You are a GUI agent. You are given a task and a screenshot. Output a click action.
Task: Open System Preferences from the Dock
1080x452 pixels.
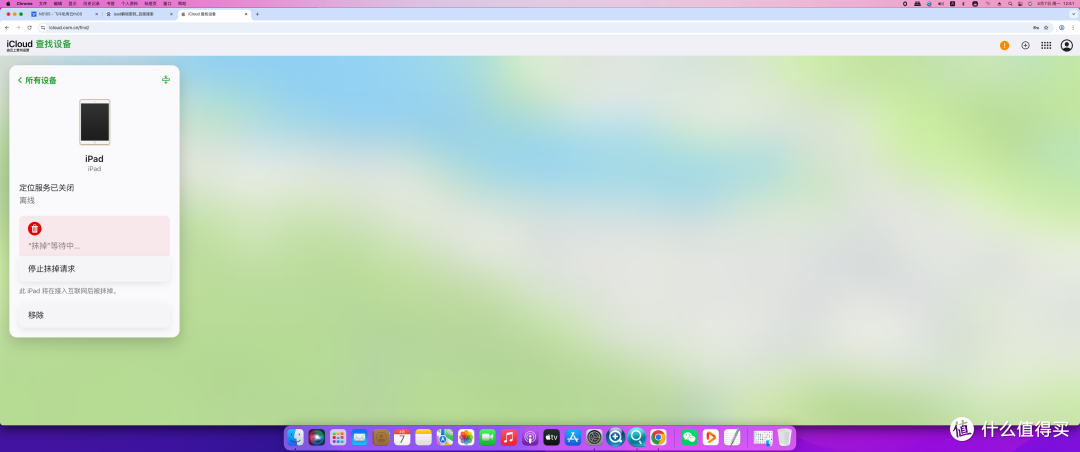[594, 437]
